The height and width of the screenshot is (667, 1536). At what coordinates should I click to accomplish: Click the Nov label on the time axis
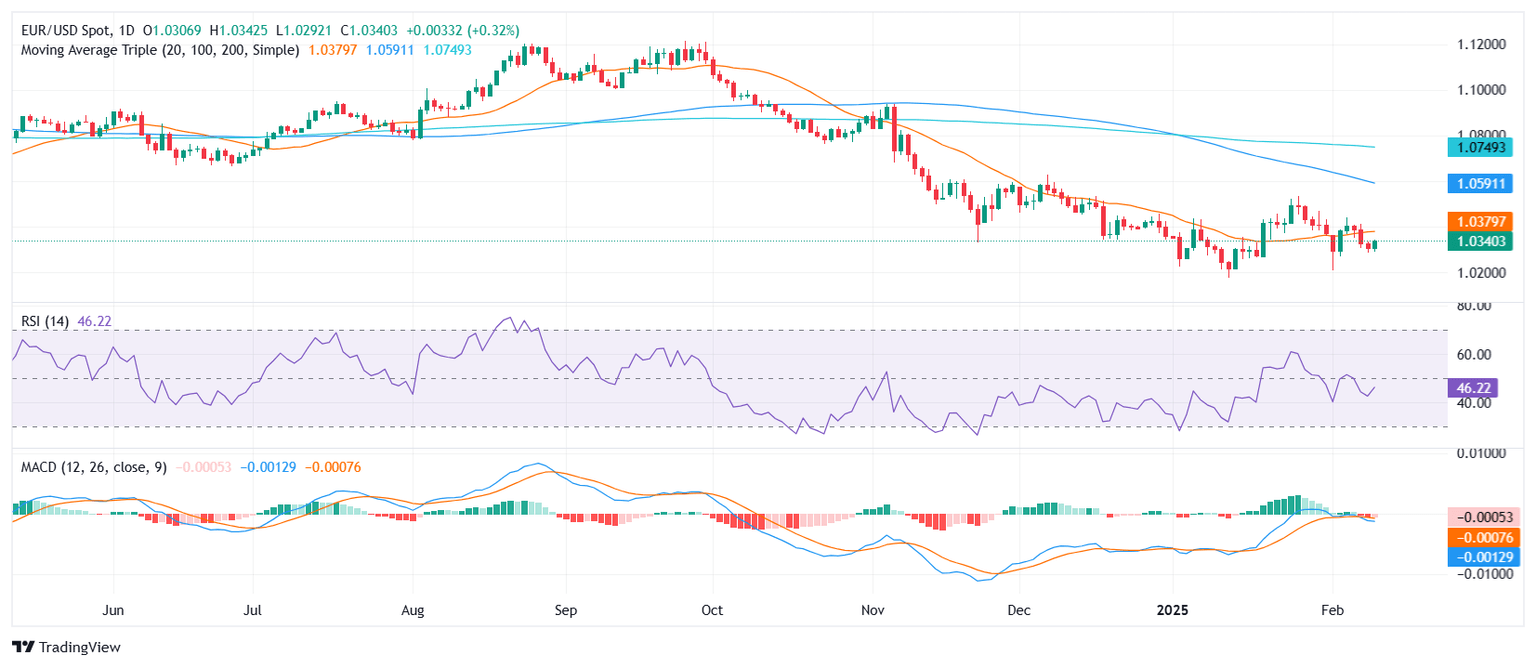[x=873, y=608]
